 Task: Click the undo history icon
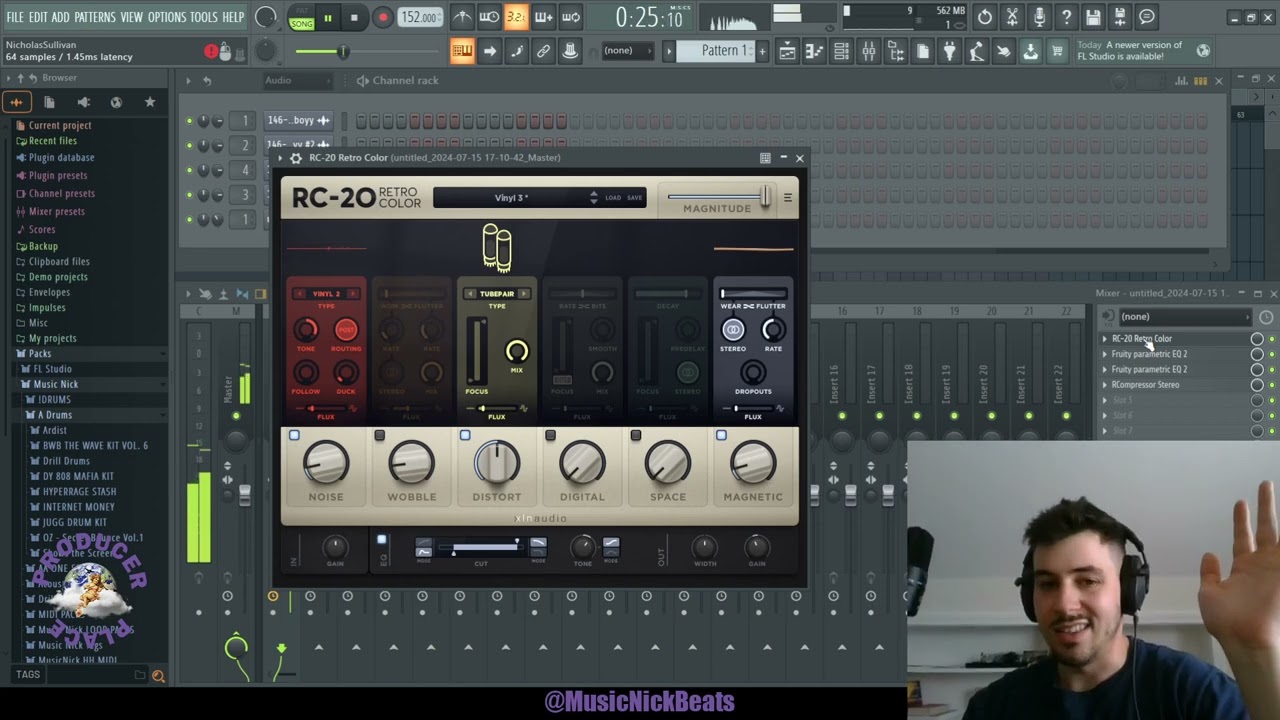(x=985, y=17)
